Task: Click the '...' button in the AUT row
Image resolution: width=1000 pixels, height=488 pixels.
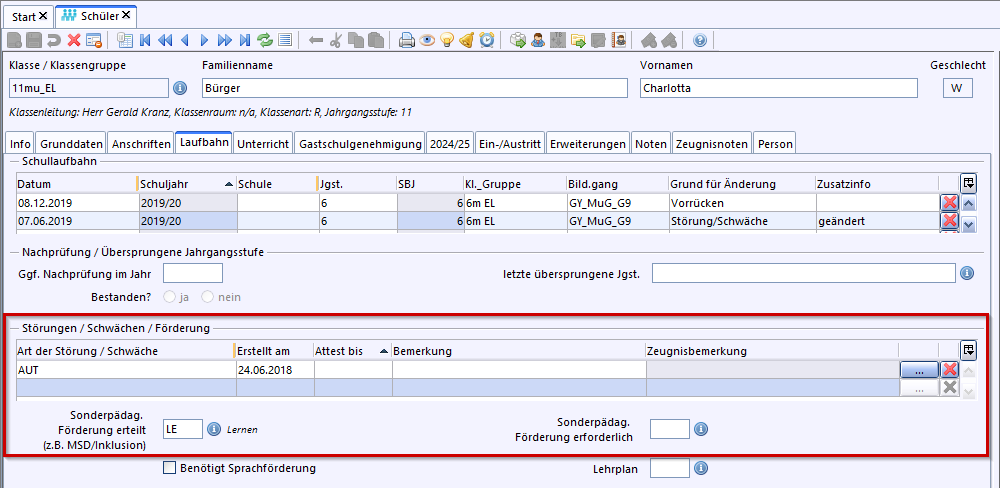Action: pyautogui.click(x=919, y=369)
